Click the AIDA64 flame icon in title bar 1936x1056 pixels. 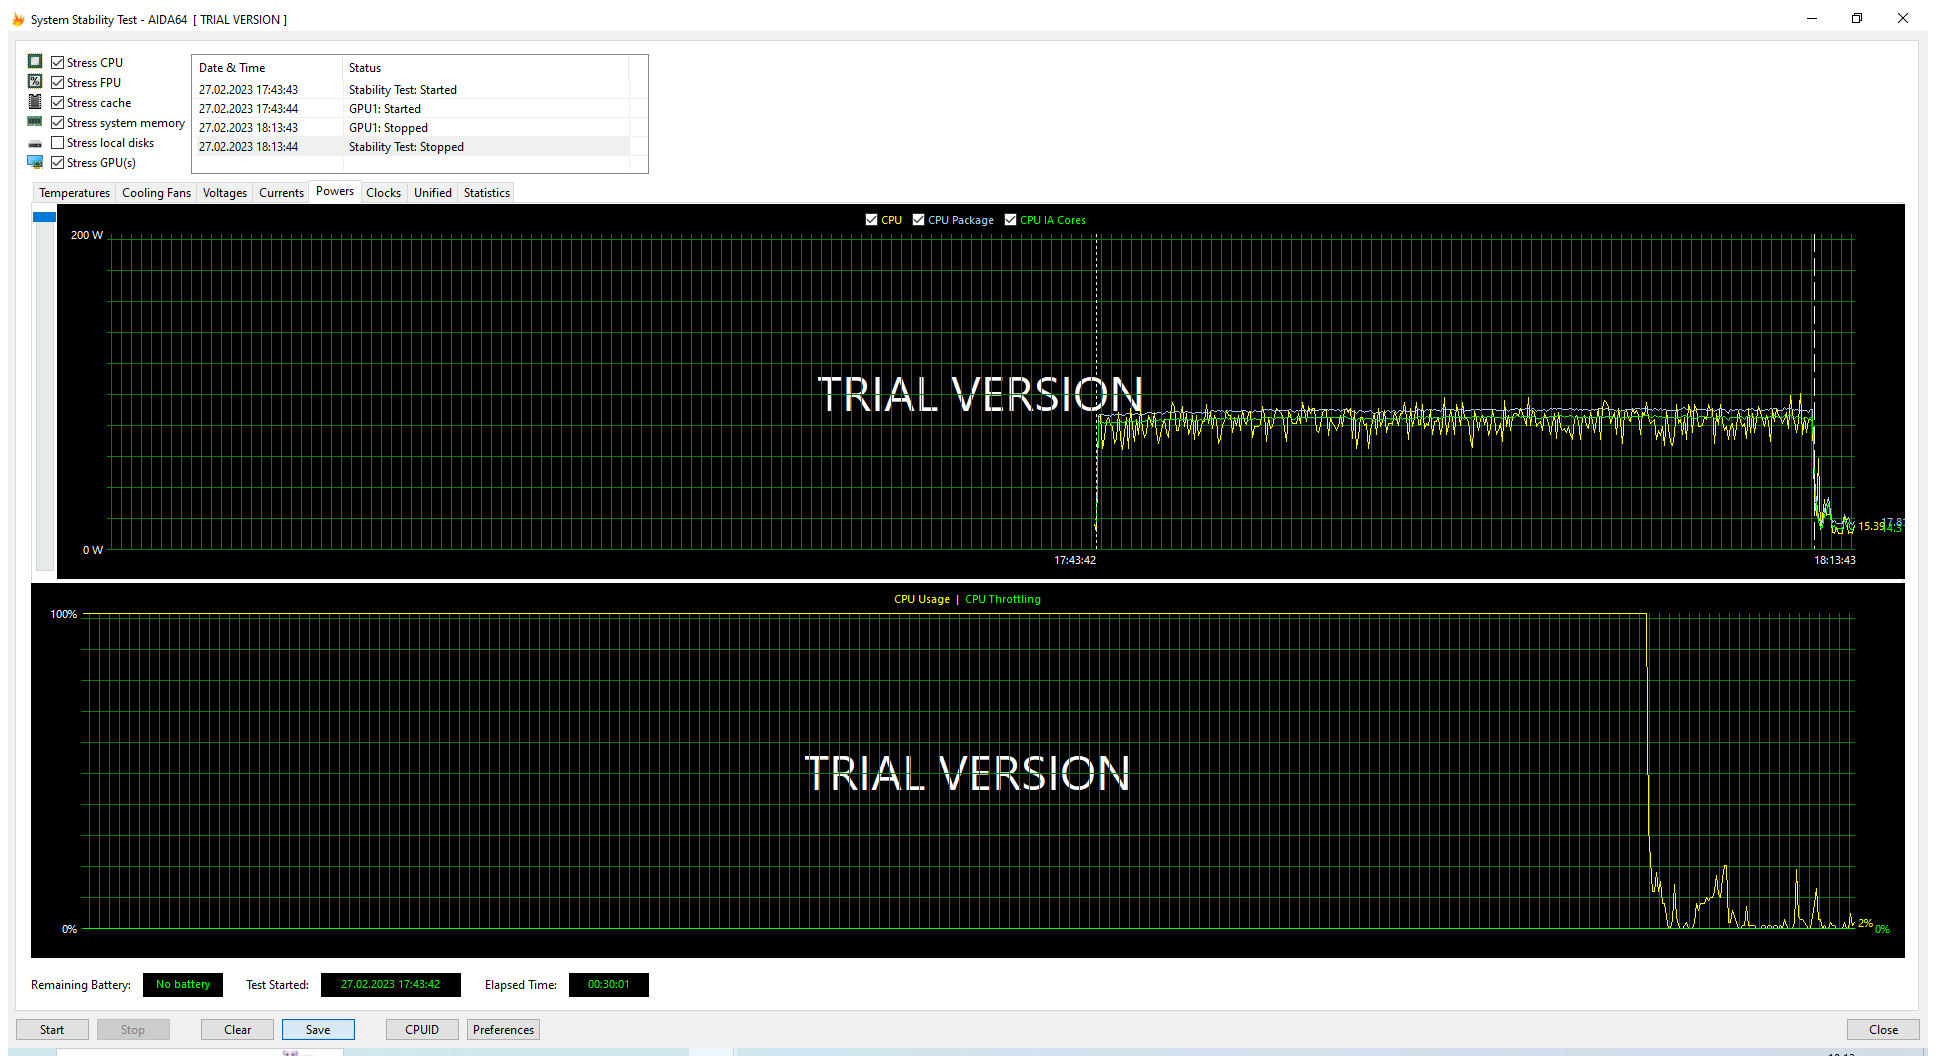click(x=17, y=19)
